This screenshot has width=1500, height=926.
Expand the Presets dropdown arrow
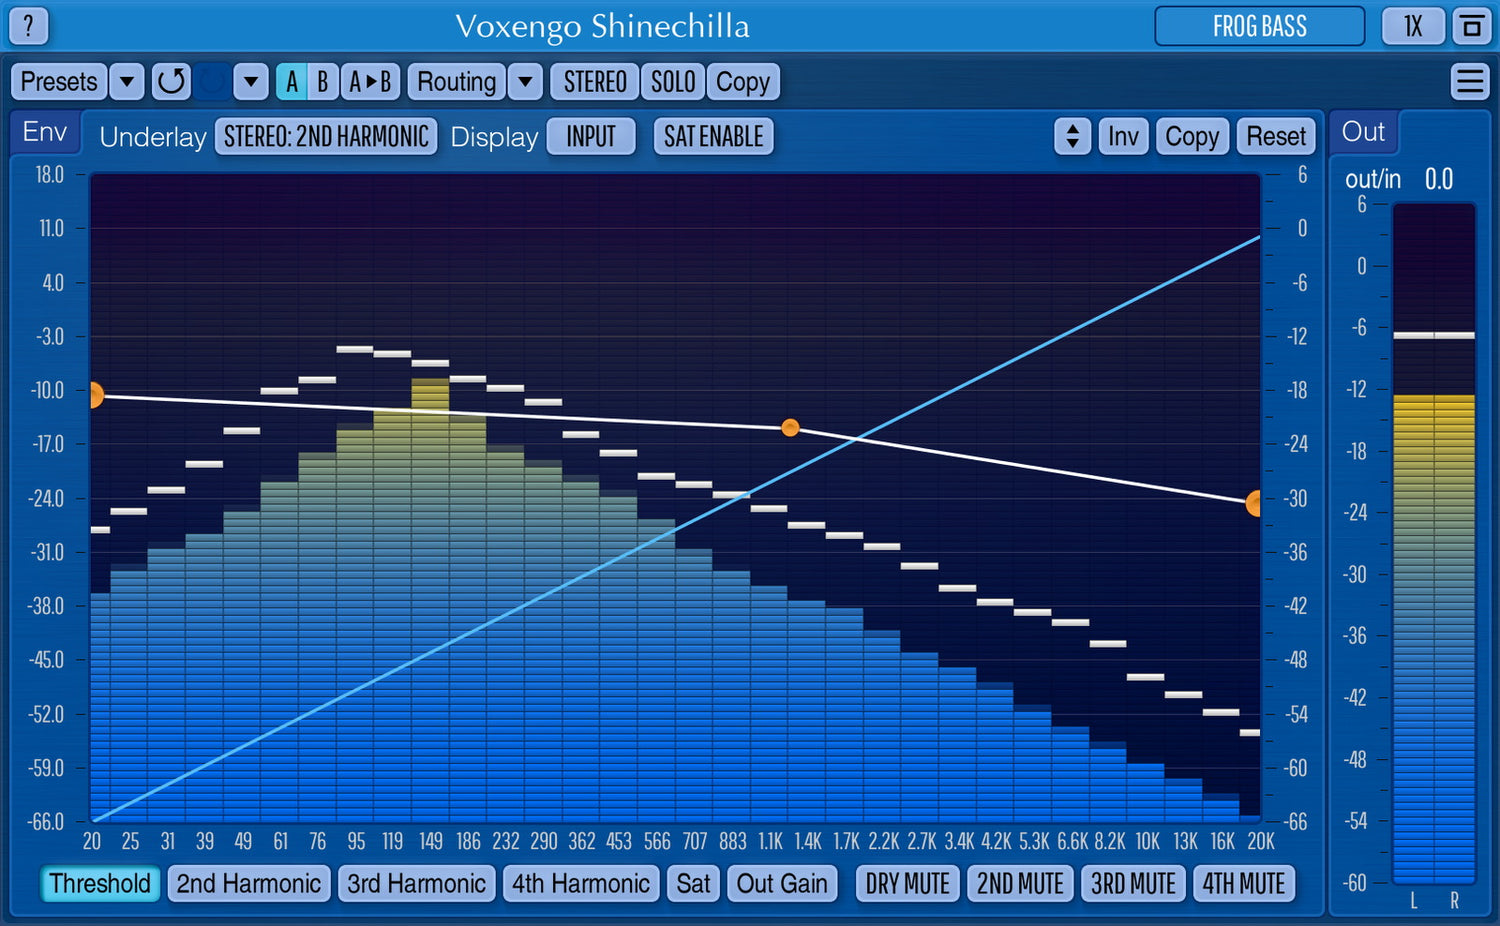pyautogui.click(x=127, y=82)
